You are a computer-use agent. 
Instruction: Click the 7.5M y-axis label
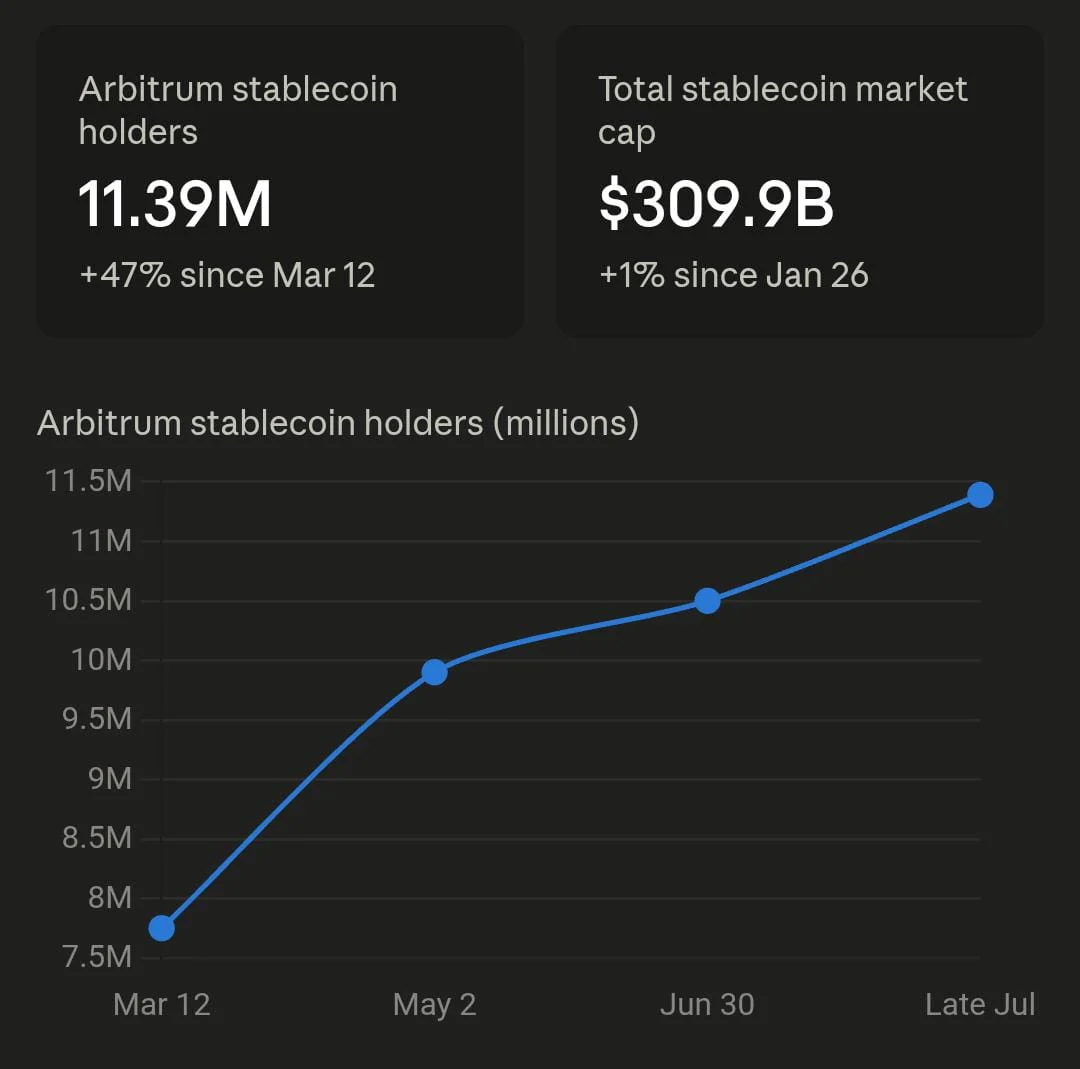point(96,957)
